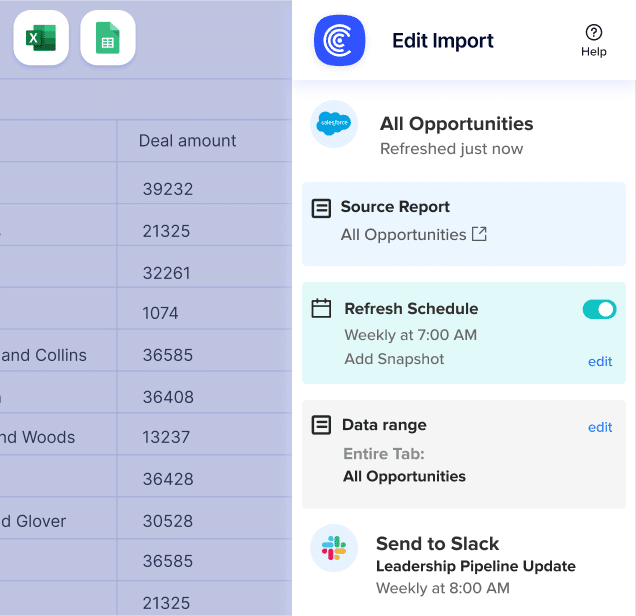This screenshot has width=636, height=616.
Task: Select the All Opportunities import heading
Action: pyautogui.click(x=456, y=124)
